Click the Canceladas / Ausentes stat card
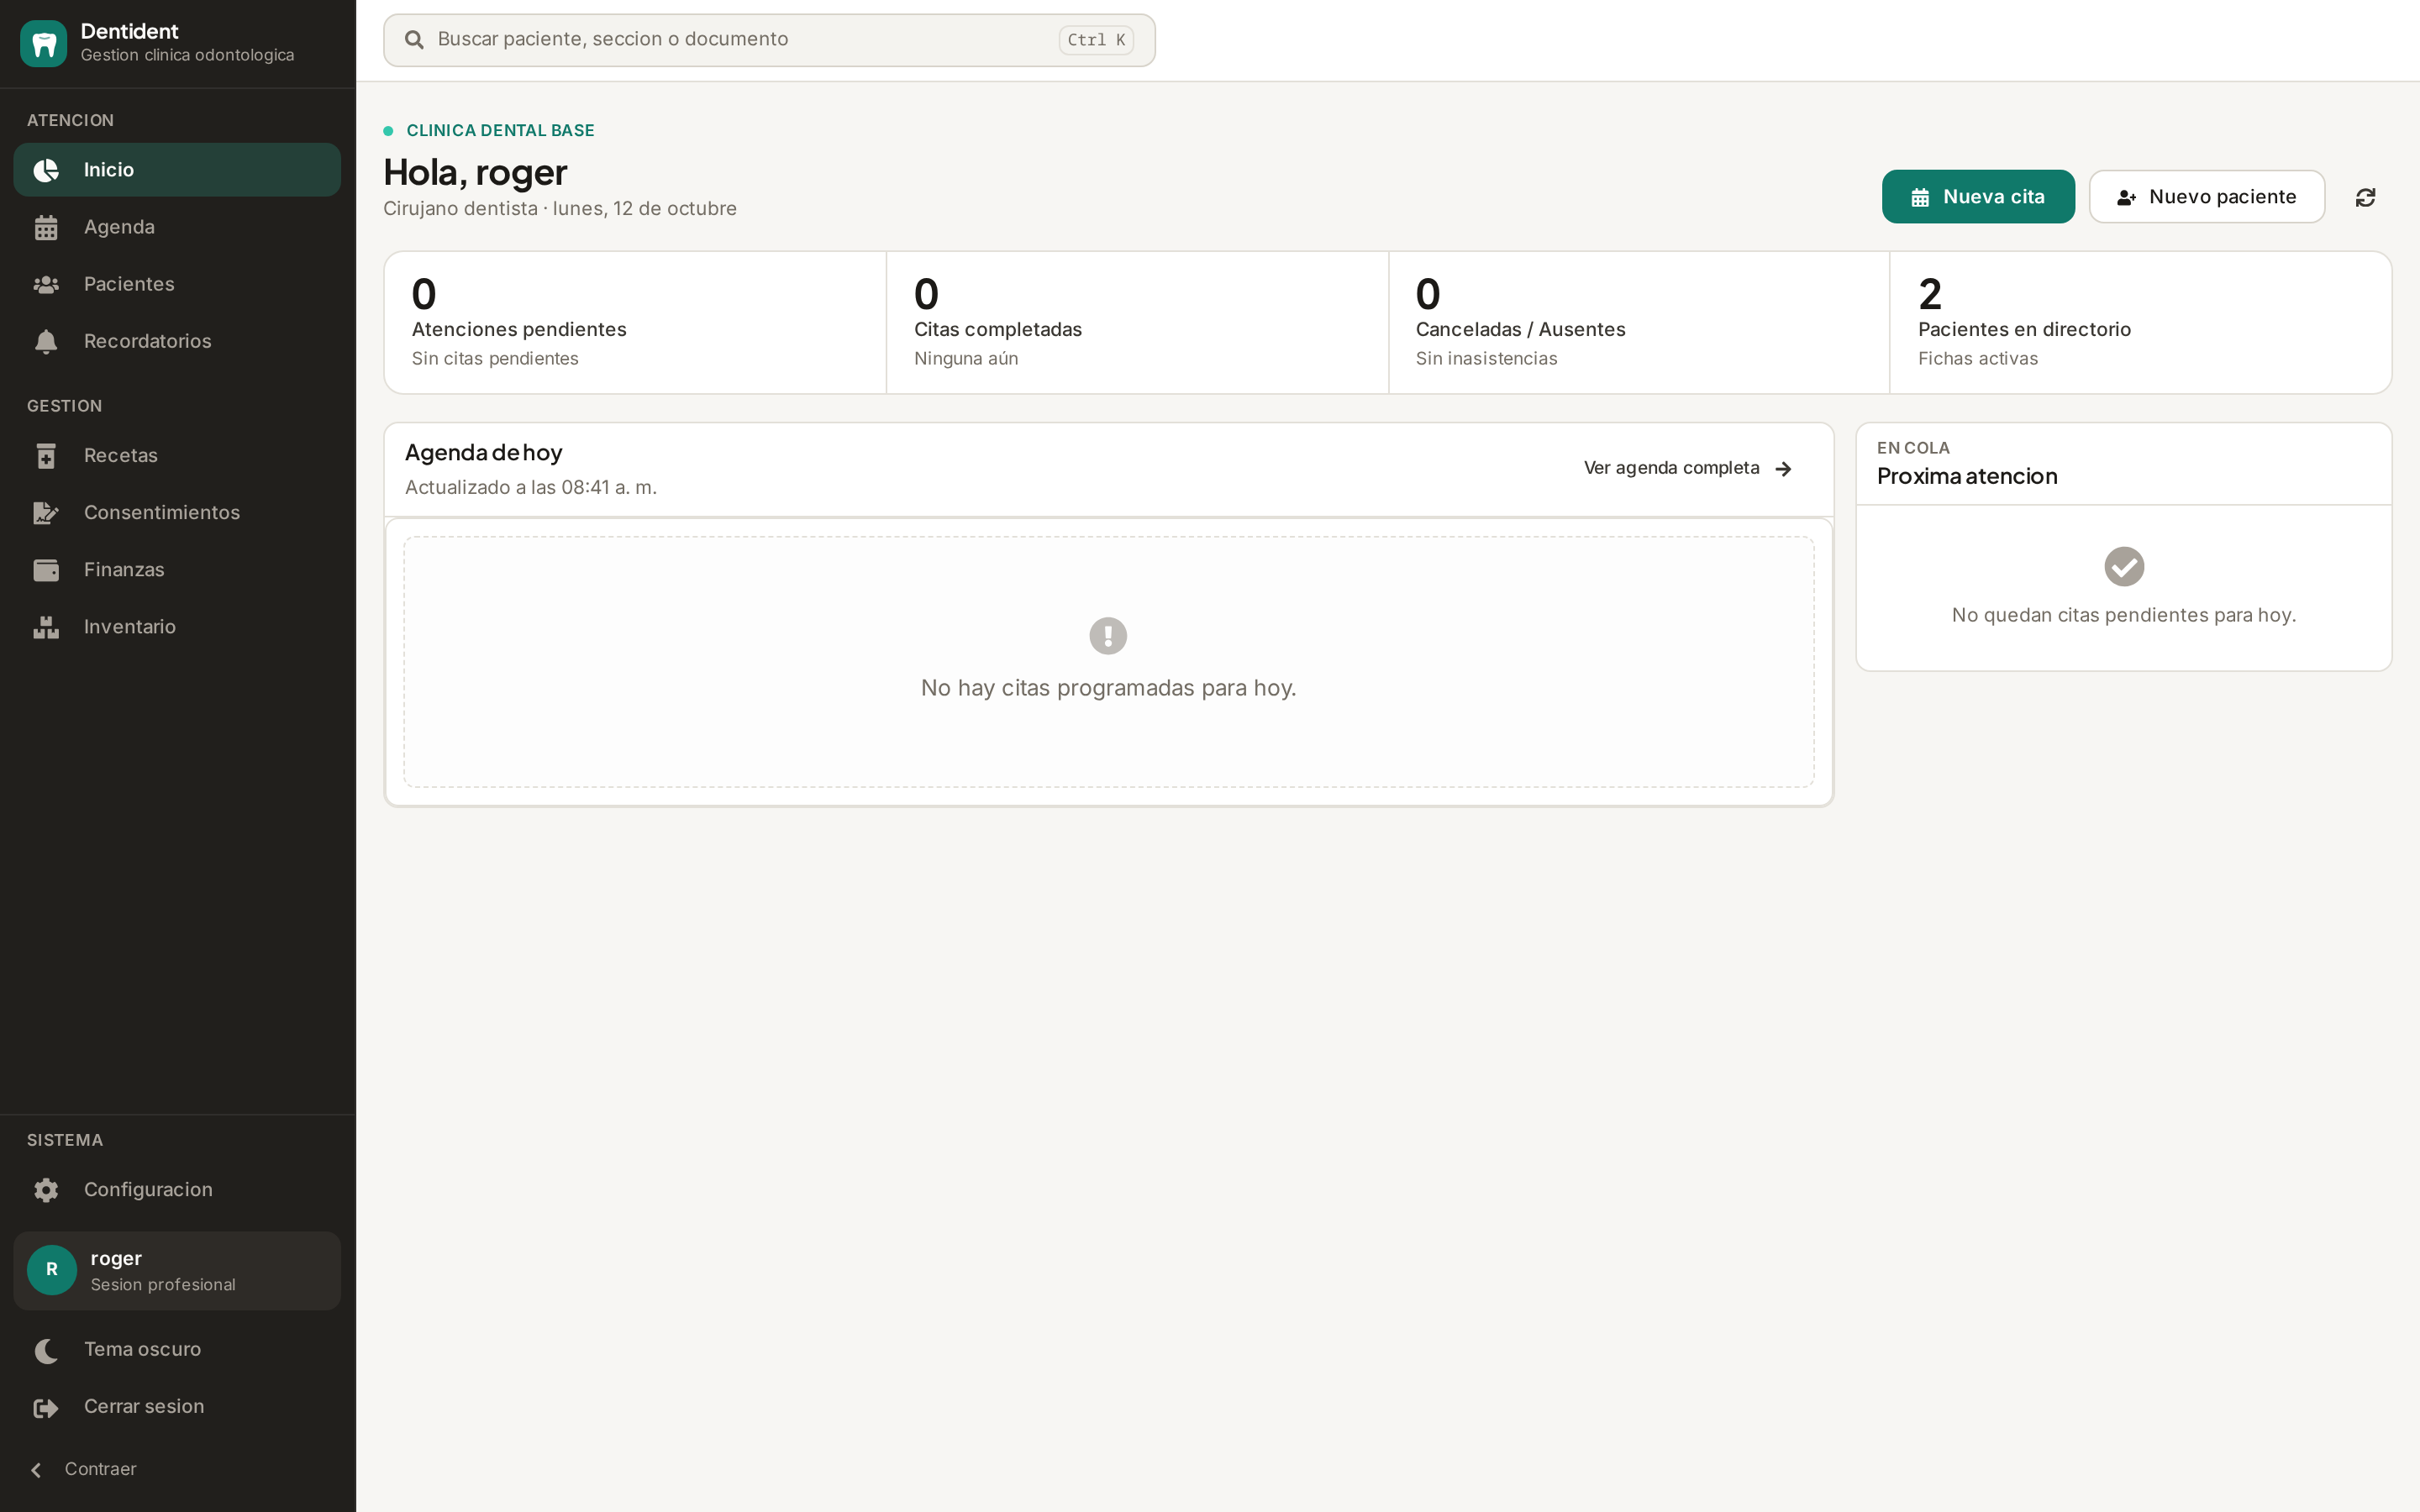This screenshot has width=2420, height=1512. click(1639, 322)
